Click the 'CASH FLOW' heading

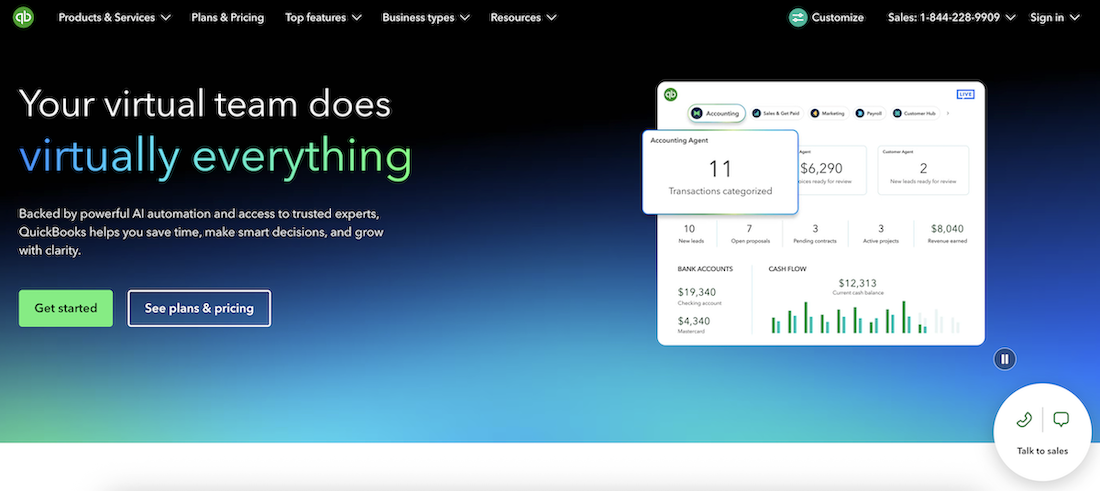(787, 269)
